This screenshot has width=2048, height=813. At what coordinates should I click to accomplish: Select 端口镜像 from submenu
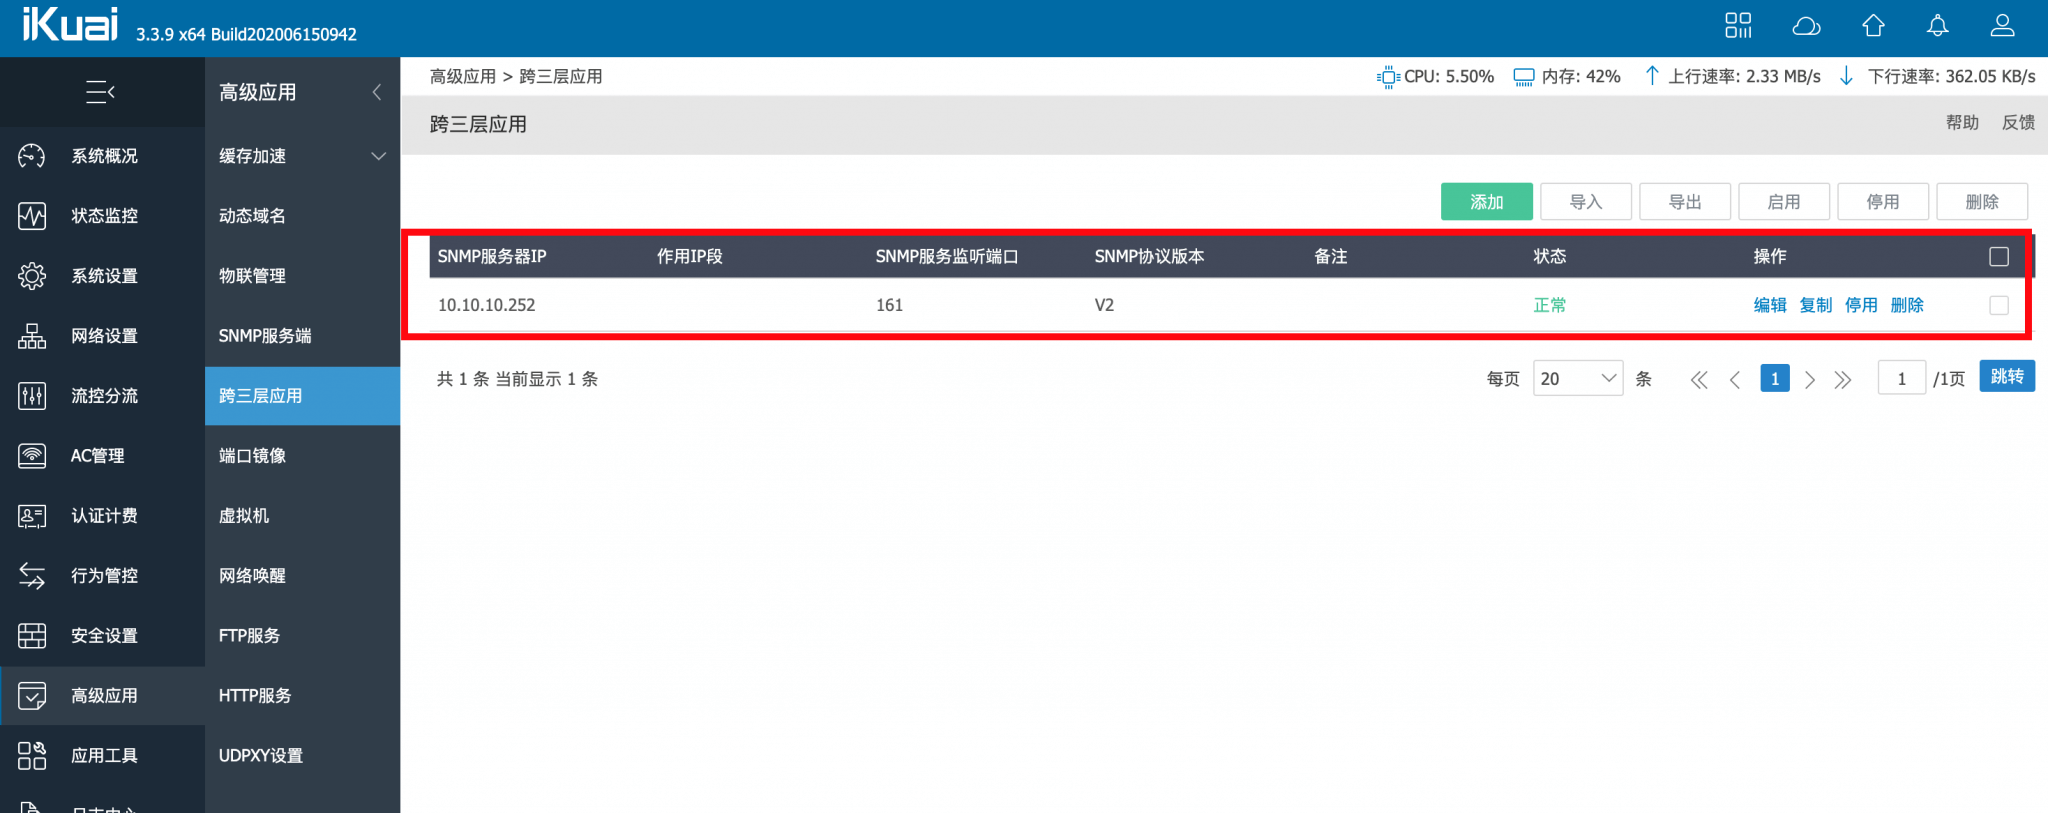pyautogui.click(x=253, y=456)
